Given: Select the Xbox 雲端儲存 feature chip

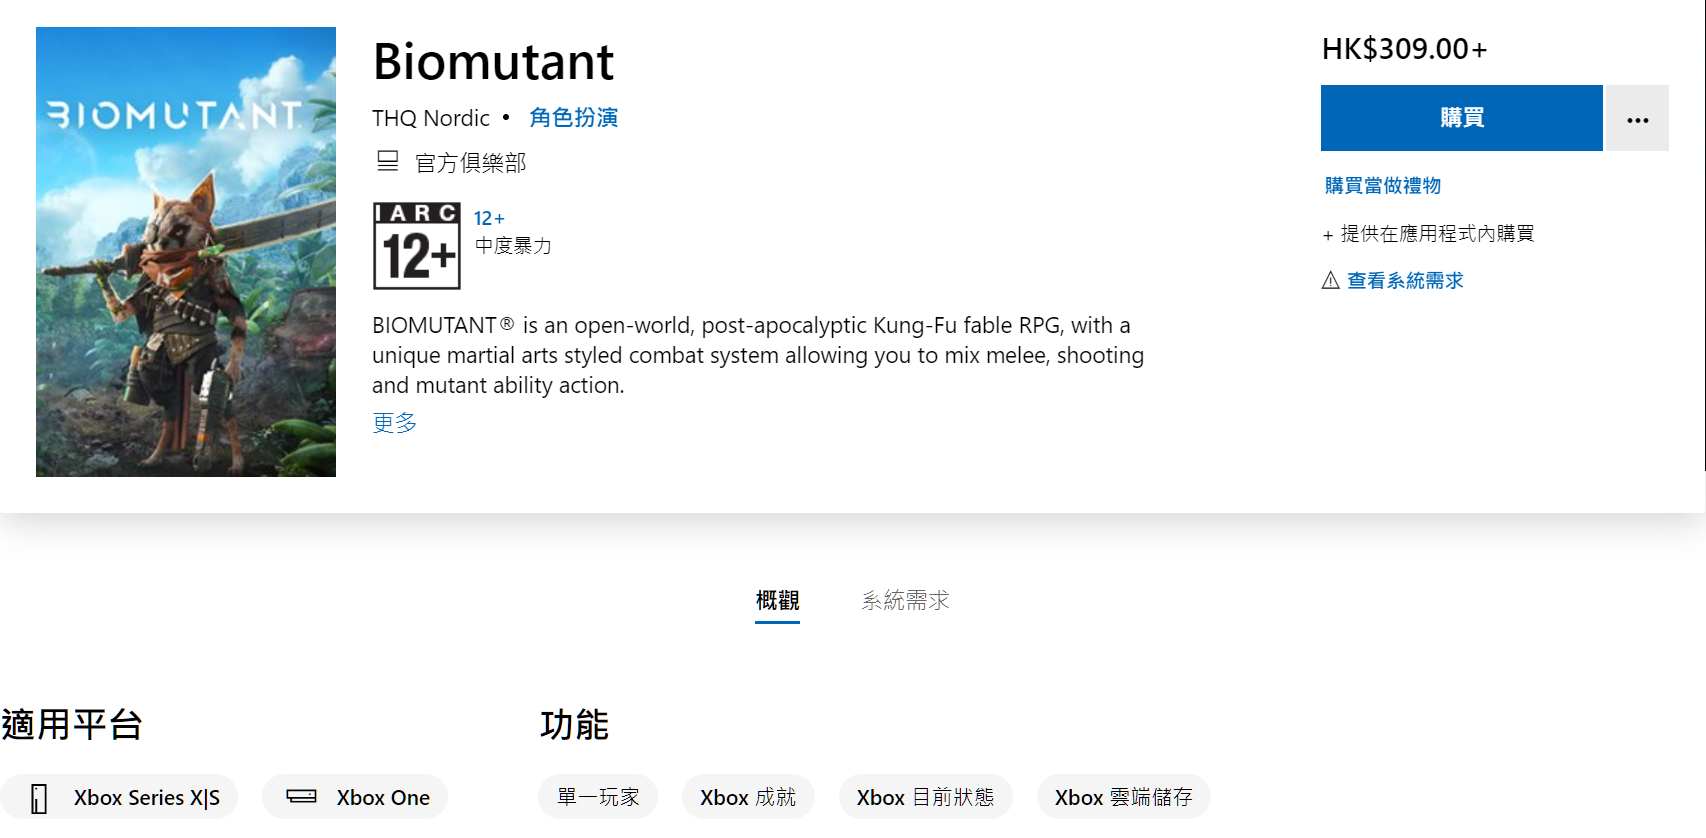Looking at the screenshot, I should coord(1123,797).
